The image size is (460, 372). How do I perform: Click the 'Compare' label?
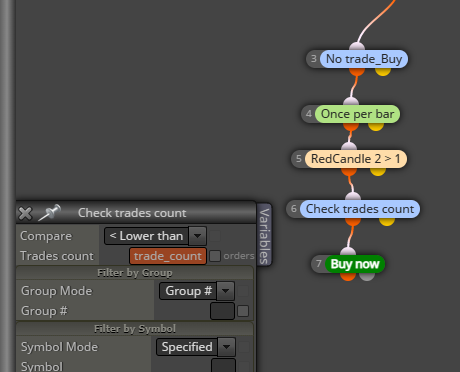coord(46,236)
